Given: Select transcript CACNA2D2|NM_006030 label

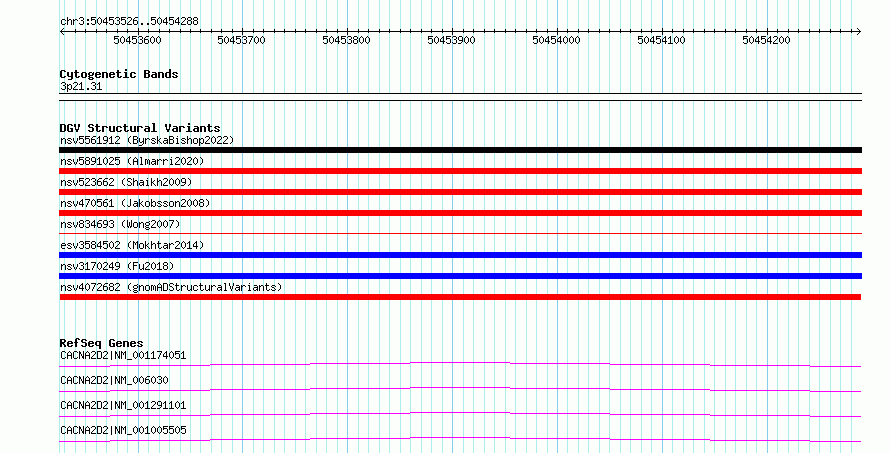Looking at the screenshot, I should click(x=114, y=380).
